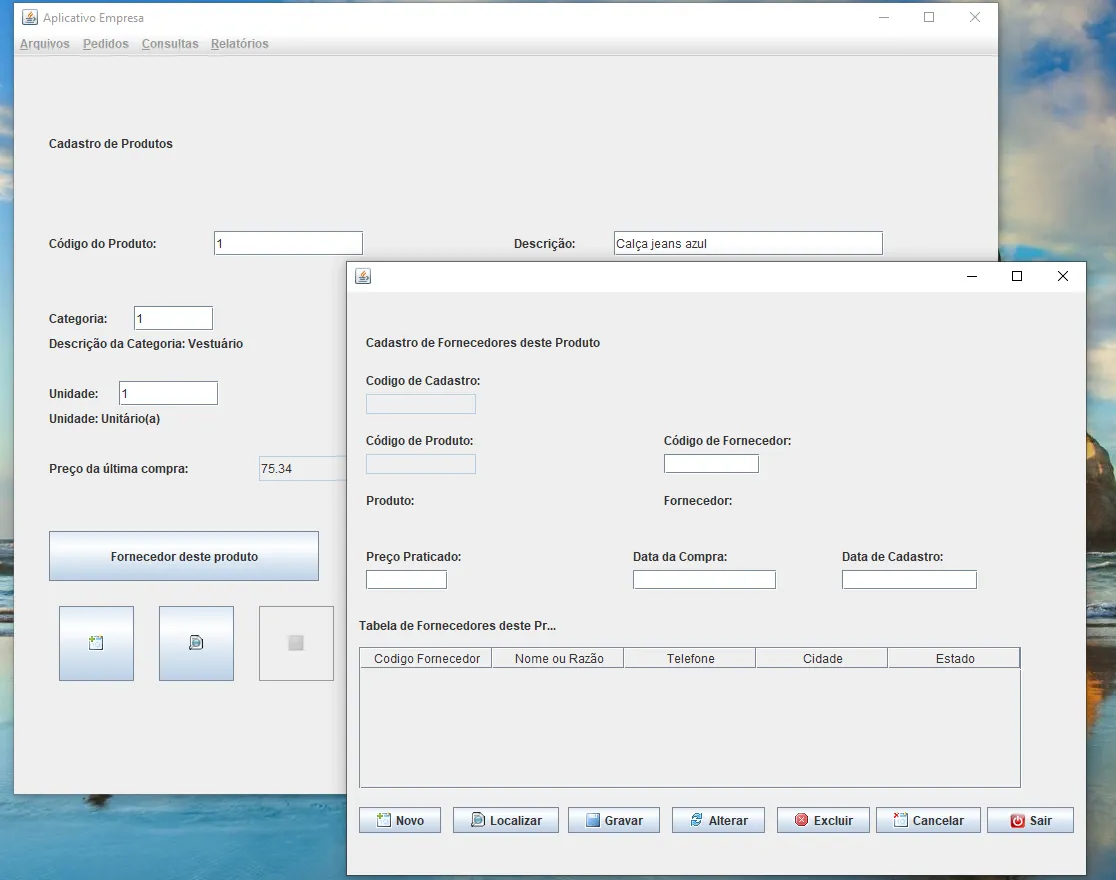
Task: Click the Sair button
Action: click(x=1030, y=820)
